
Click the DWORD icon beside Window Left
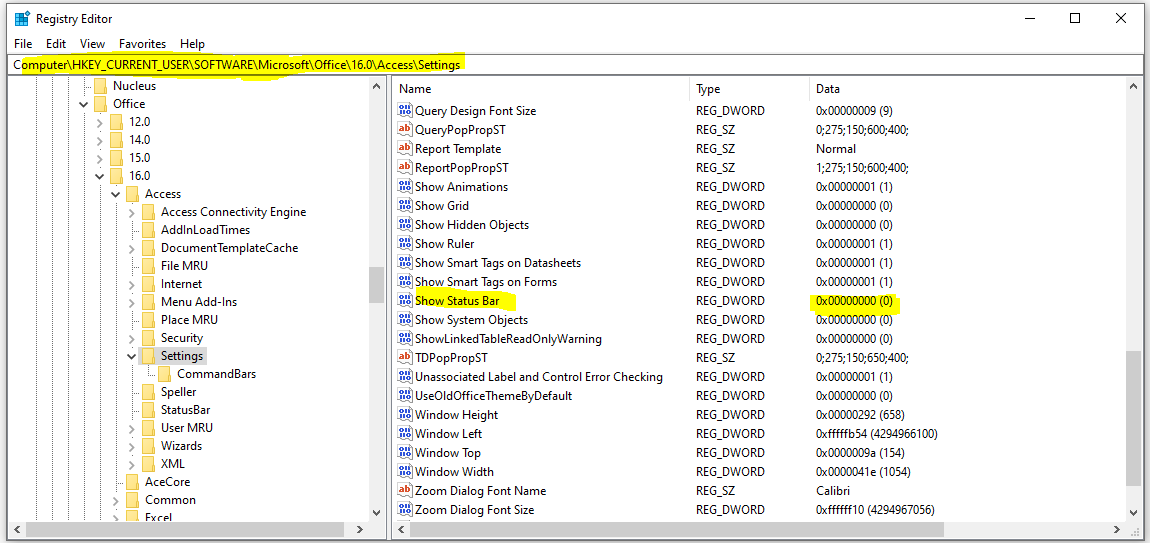[x=405, y=434]
